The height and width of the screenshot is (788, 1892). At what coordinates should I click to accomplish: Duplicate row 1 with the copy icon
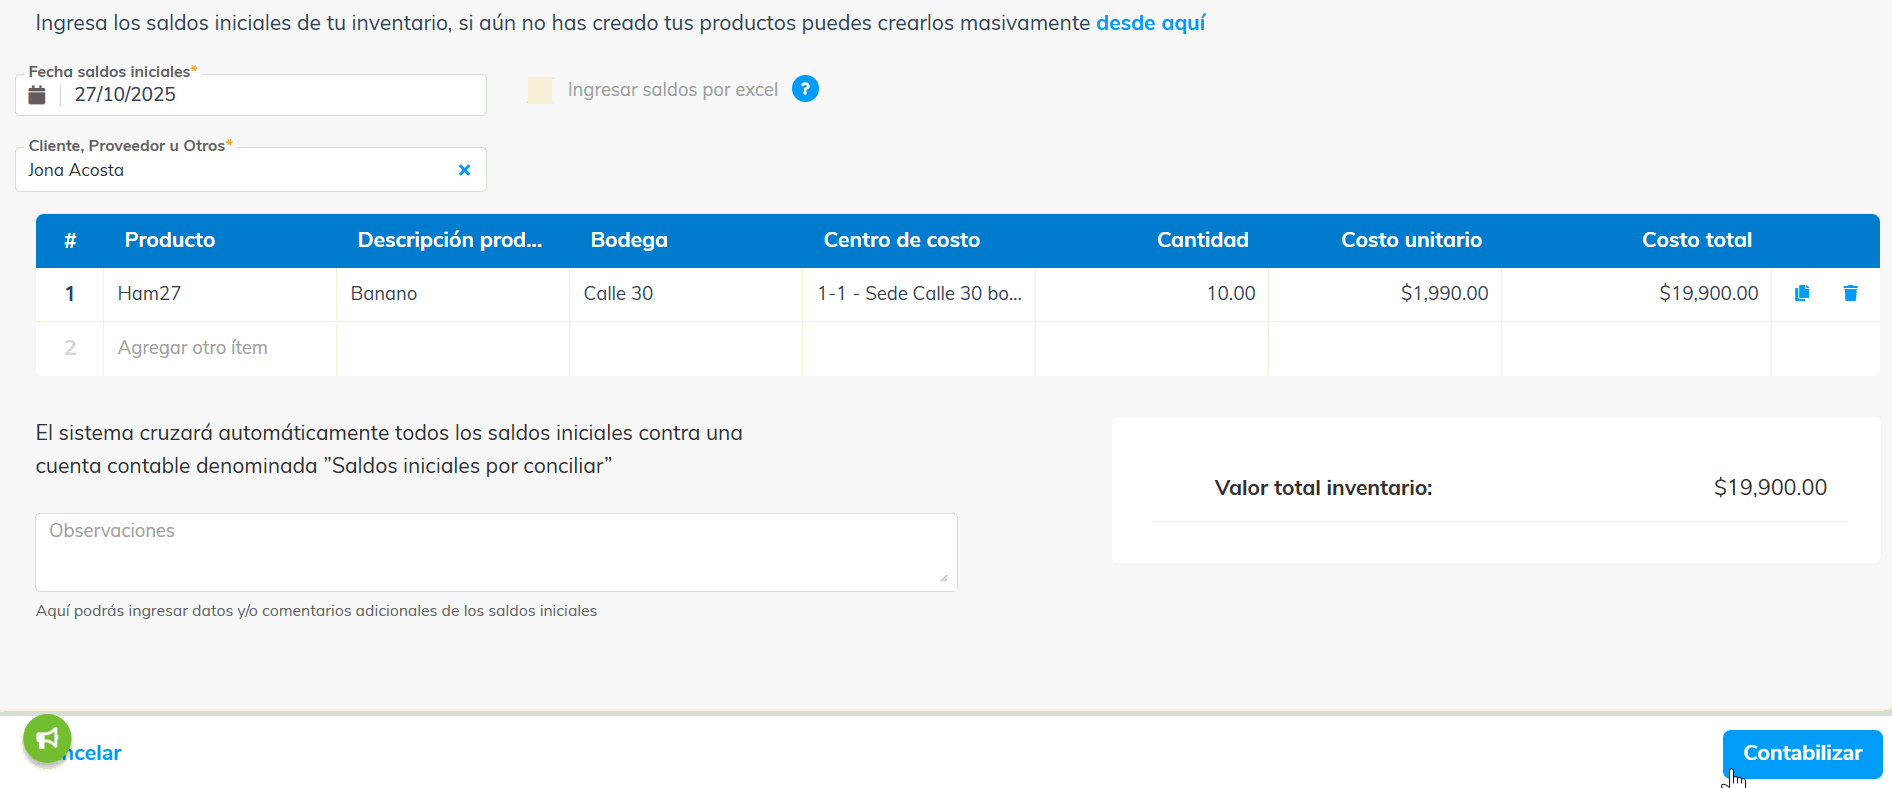(x=1802, y=293)
